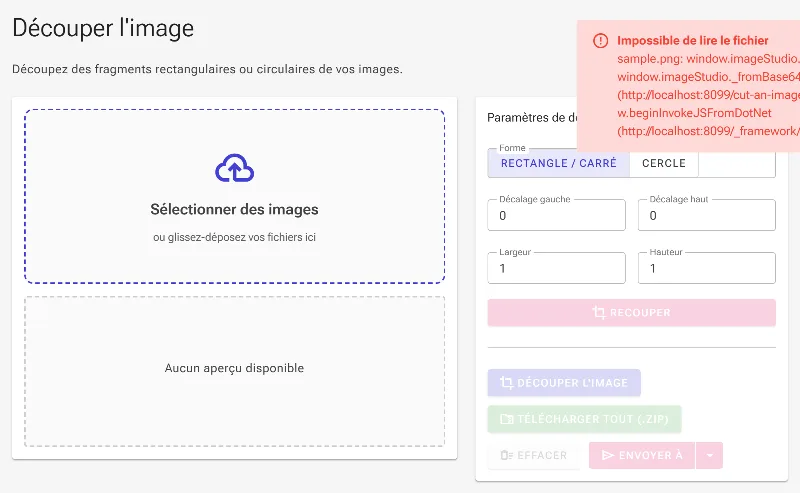
Task: Click the w.beginInvokeJSFromDotNet error line
Action: click(694, 113)
